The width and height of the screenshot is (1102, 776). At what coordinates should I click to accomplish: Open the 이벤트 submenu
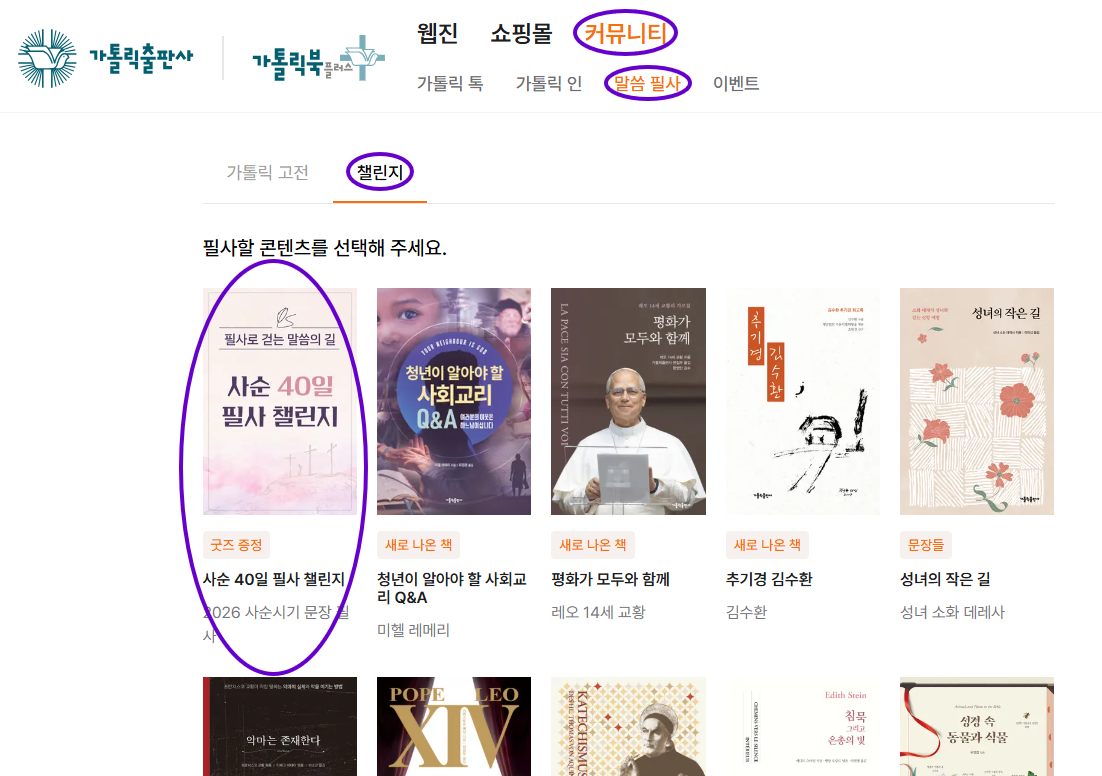(736, 84)
